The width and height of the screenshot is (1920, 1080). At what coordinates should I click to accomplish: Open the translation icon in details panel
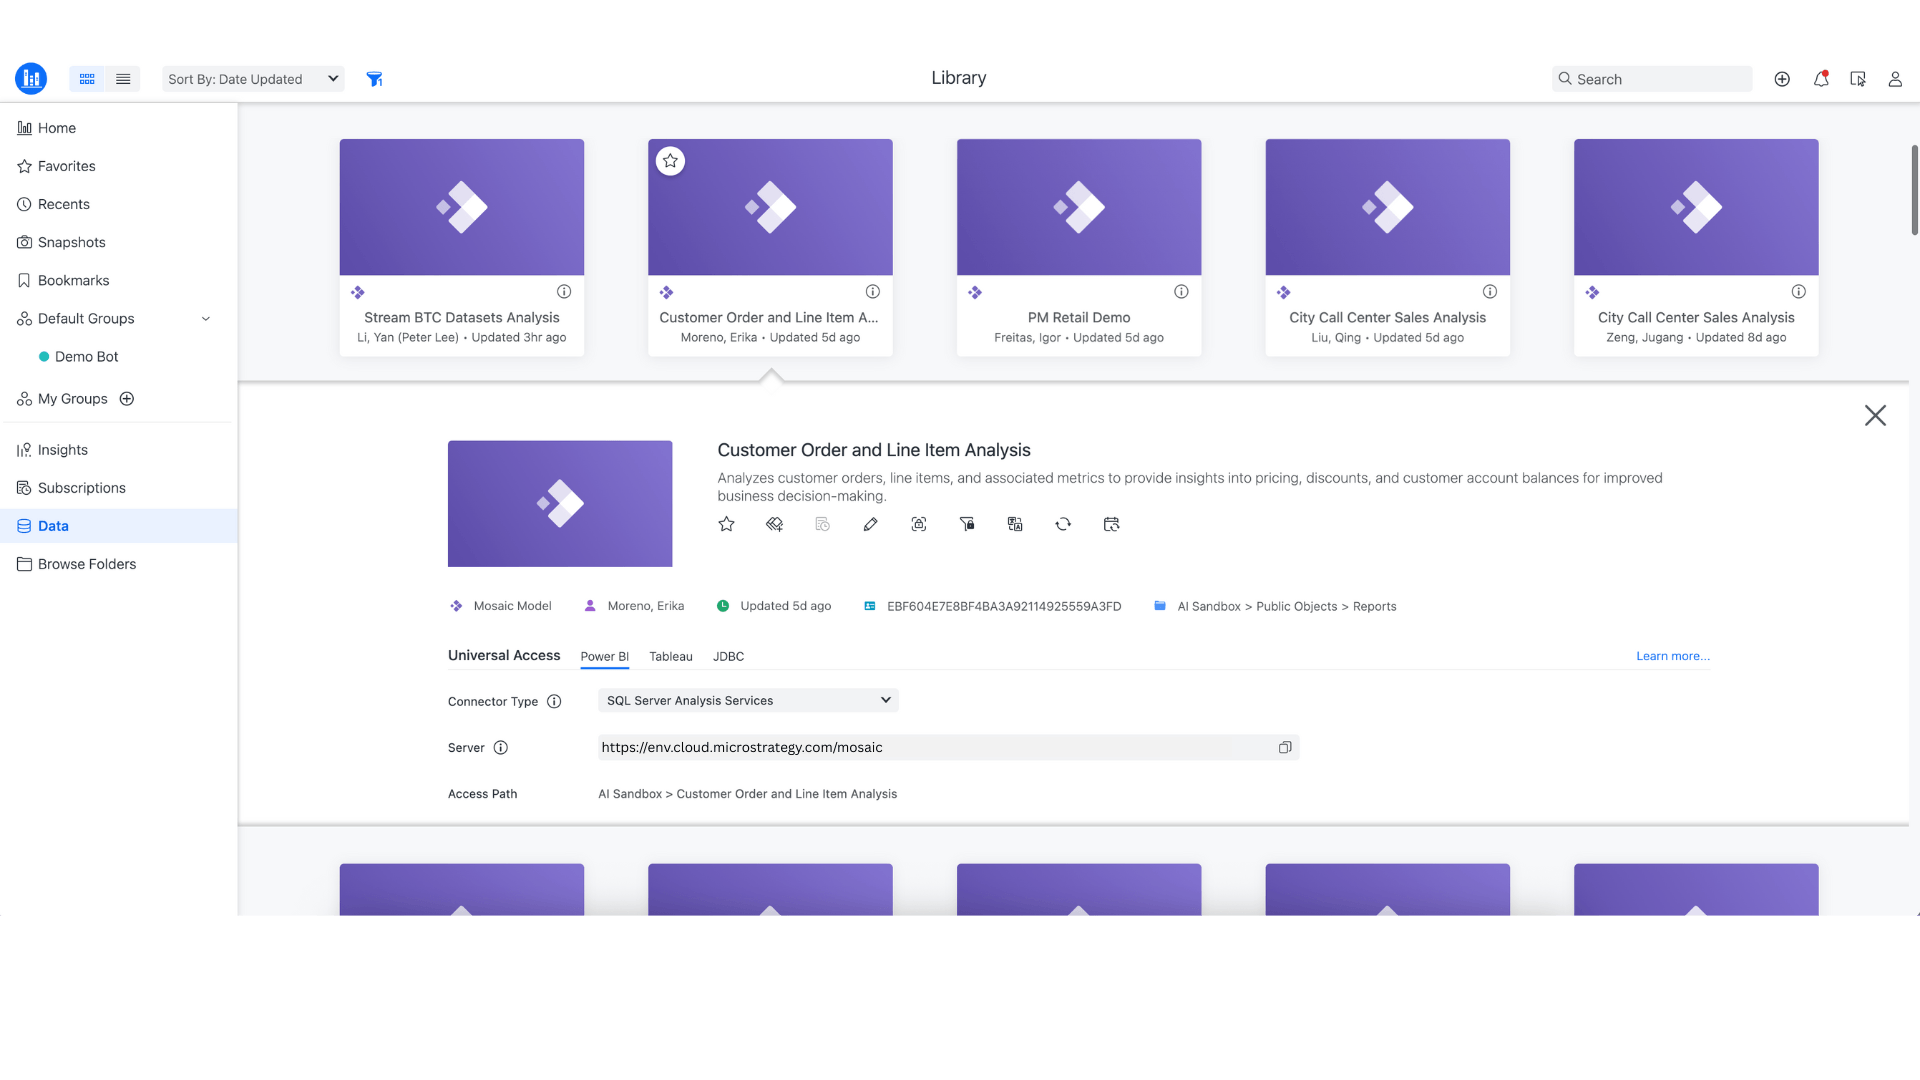point(1015,524)
